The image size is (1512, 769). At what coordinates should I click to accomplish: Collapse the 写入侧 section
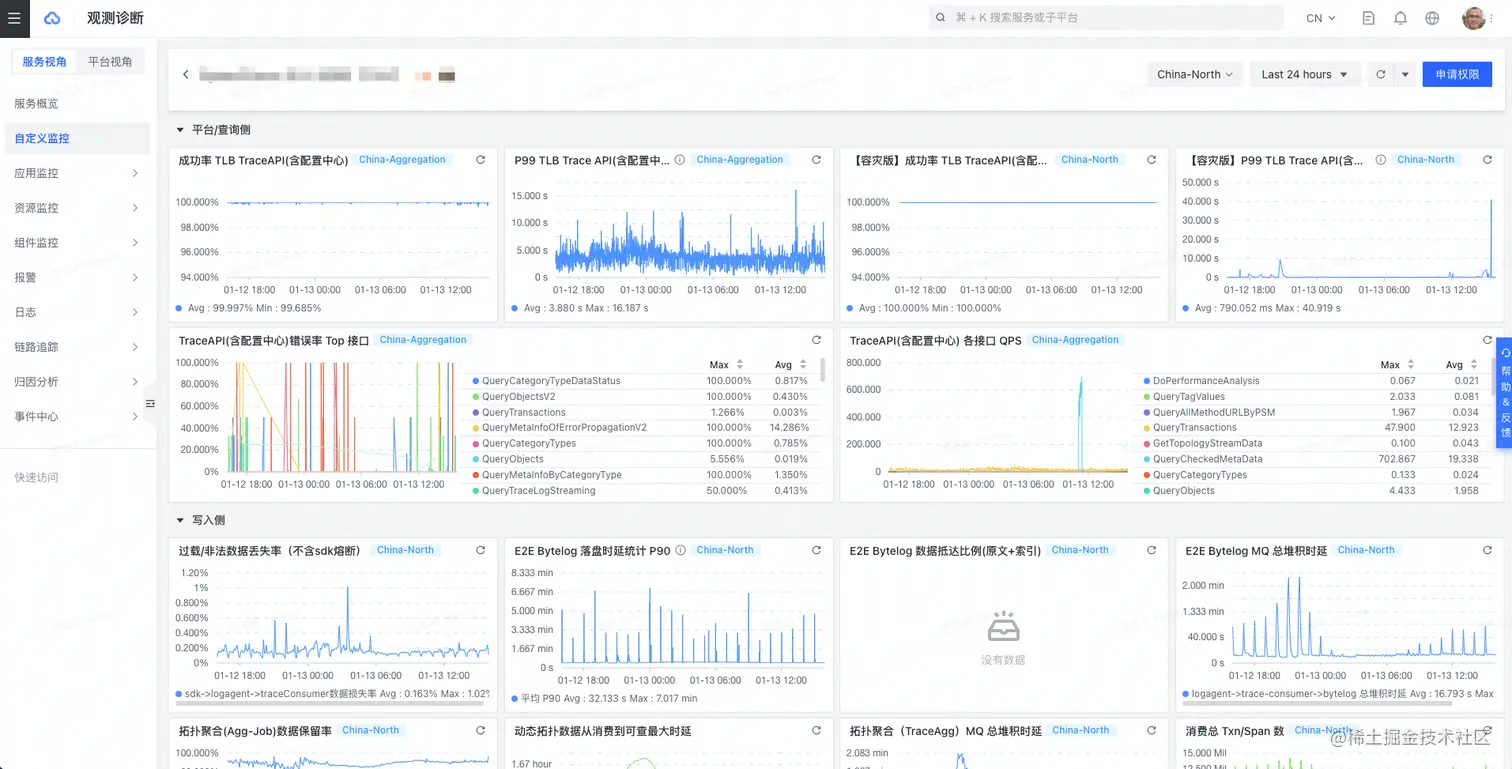click(x=181, y=520)
